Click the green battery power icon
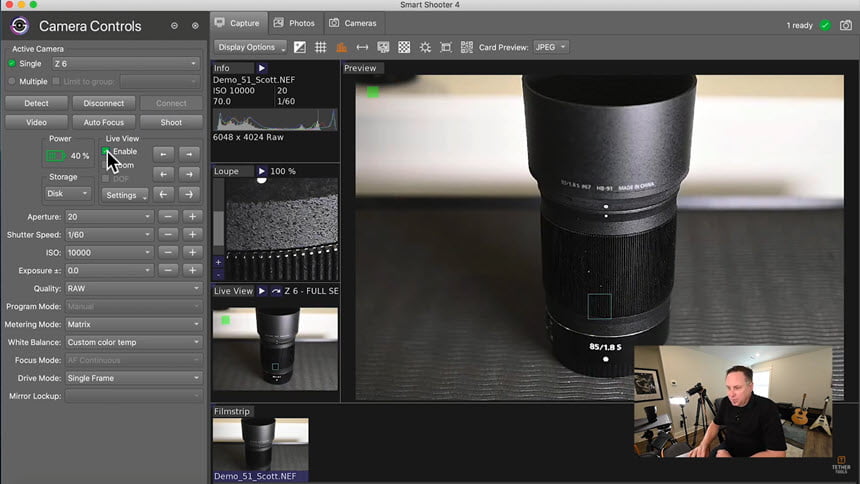The image size is (860, 484). [x=55, y=156]
